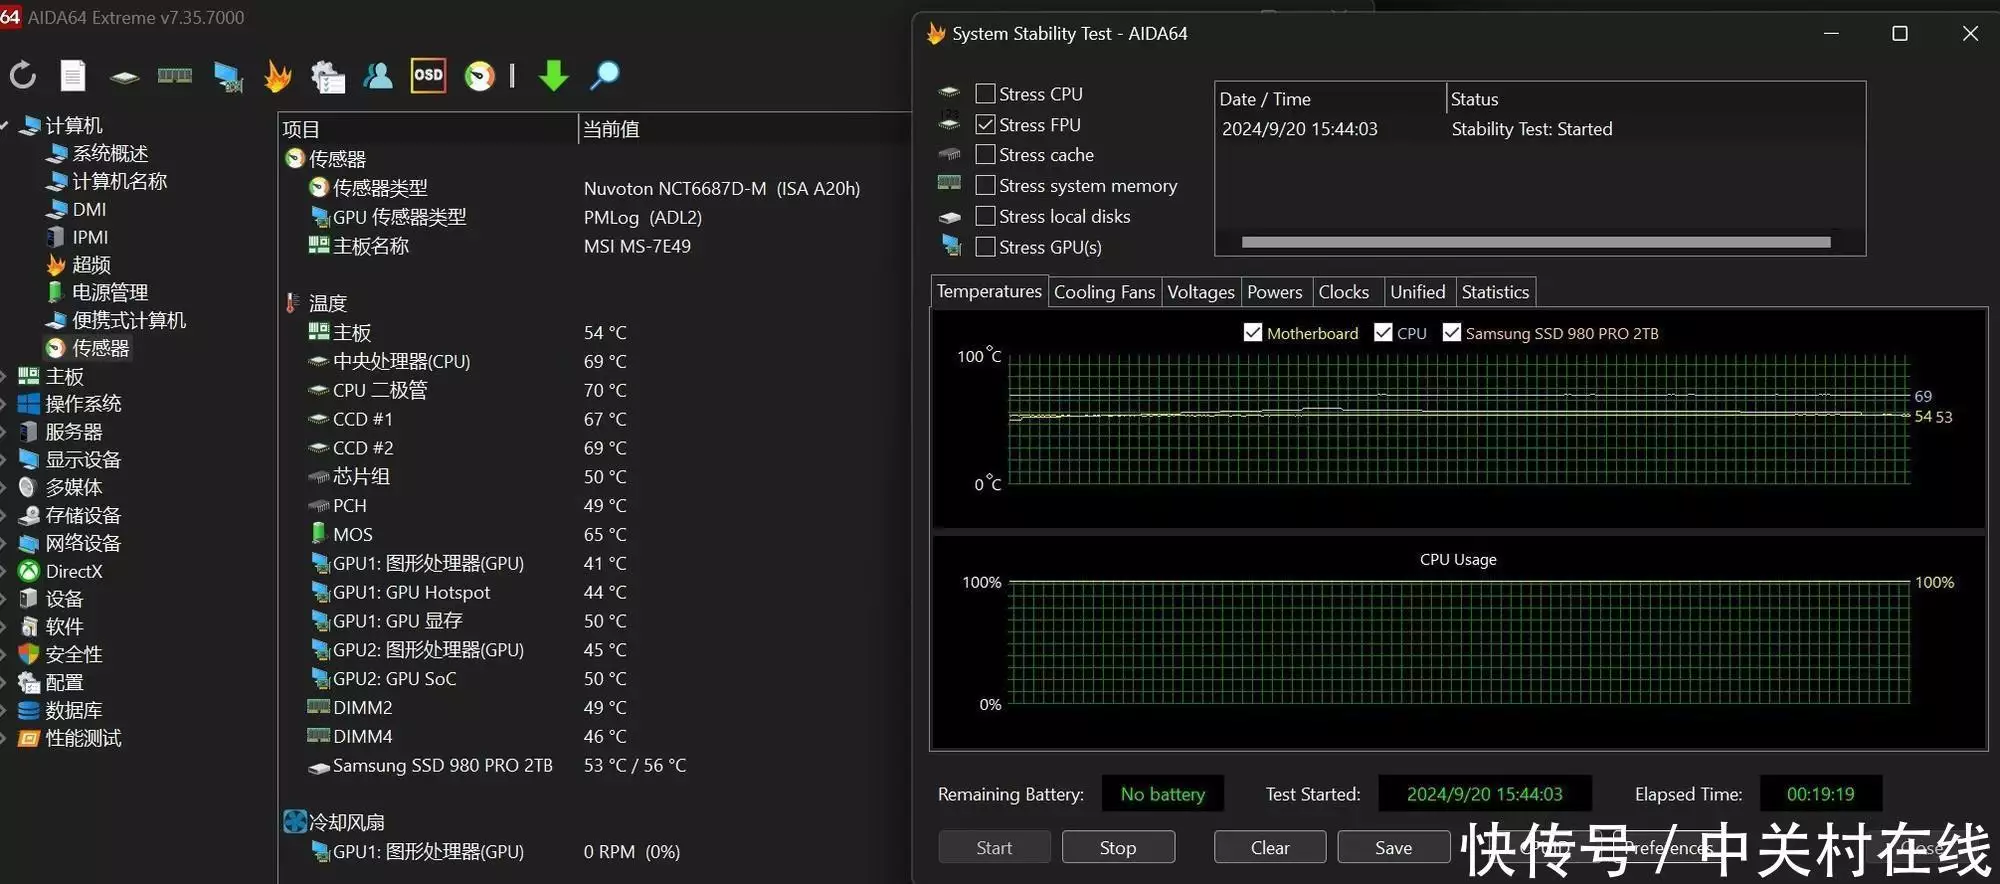Image resolution: width=2000 pixels, height=884 pixels.
Task: Switch to the Powers tab
Action: (1275, 292)
